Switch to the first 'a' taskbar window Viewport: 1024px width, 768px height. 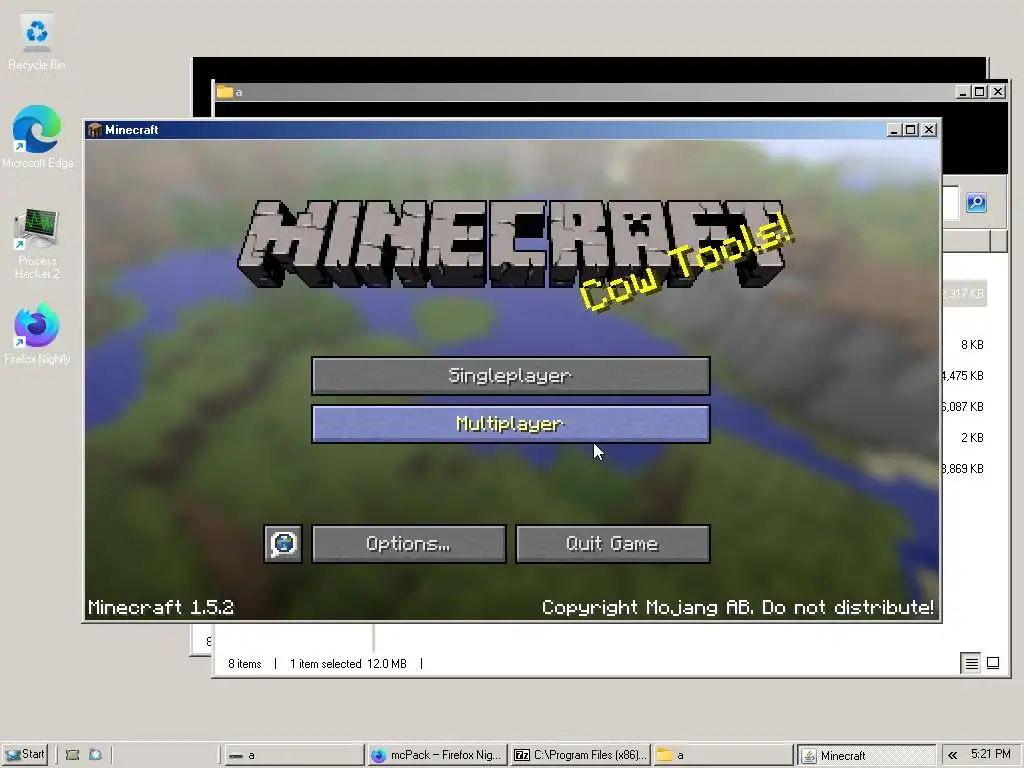tap(294, 755)
